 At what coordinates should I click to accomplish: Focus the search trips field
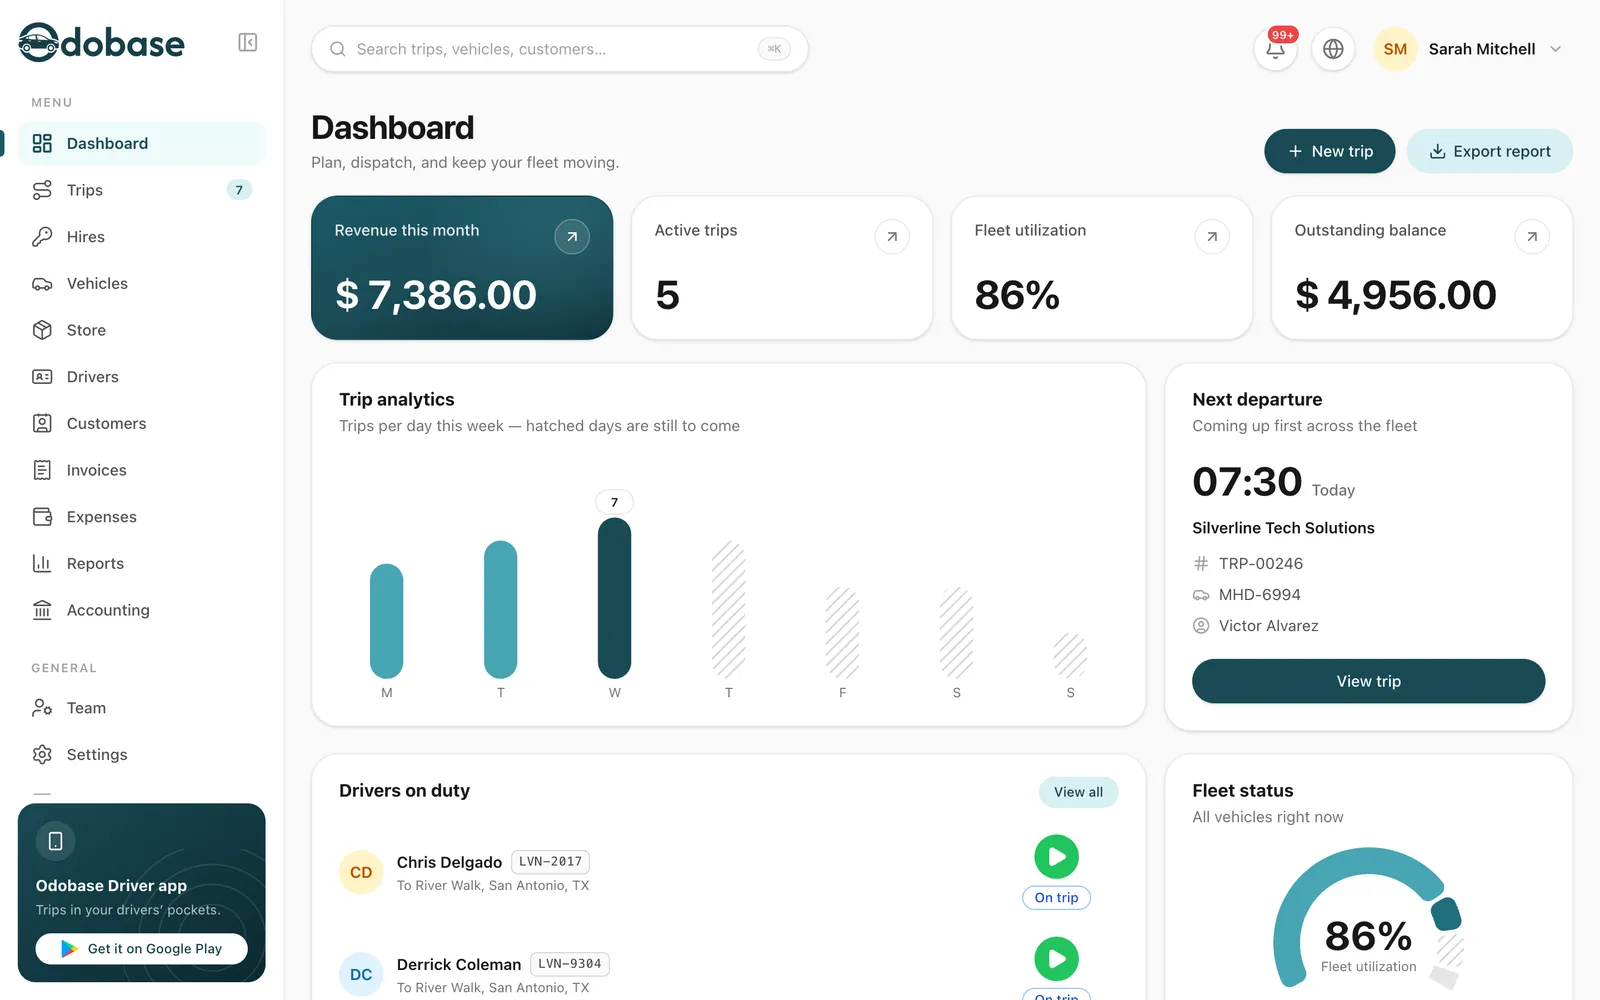tap(560, 49)
